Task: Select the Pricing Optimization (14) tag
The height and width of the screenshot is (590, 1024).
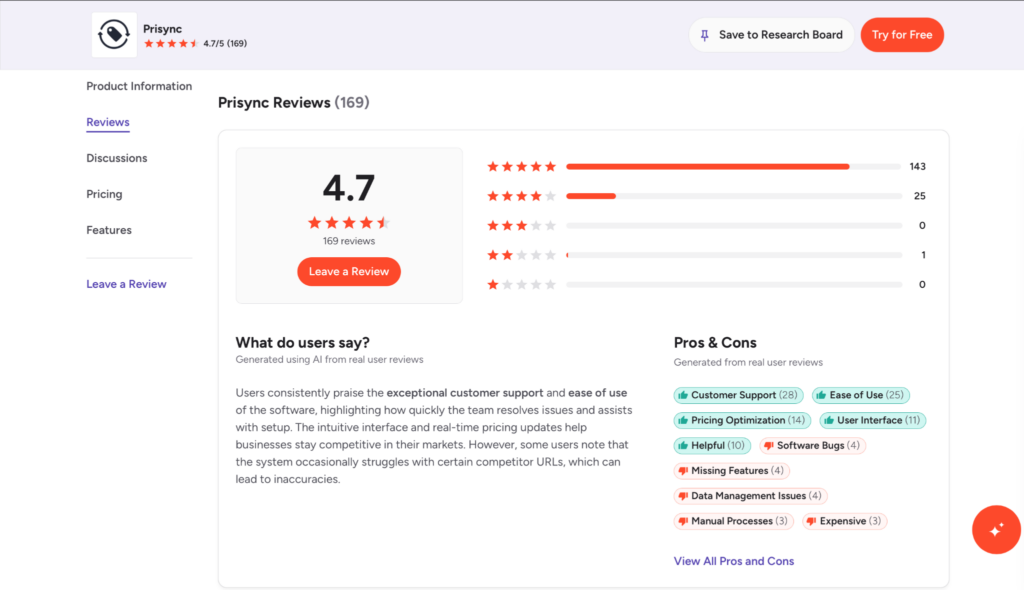Action: click(x=742, y=421)
